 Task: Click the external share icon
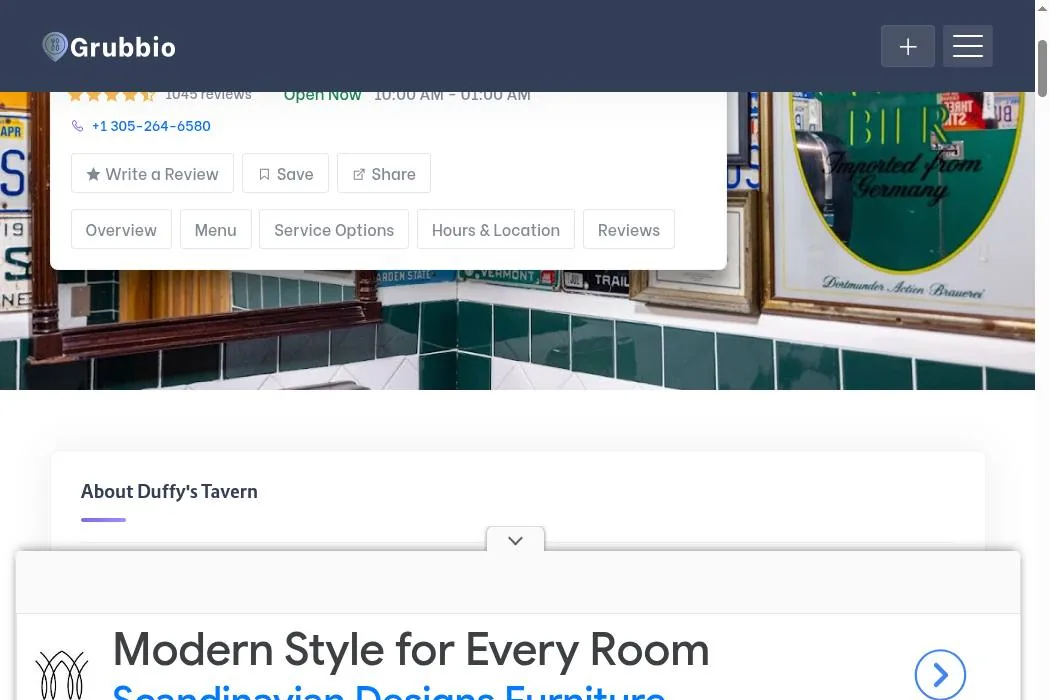(359, 174)
